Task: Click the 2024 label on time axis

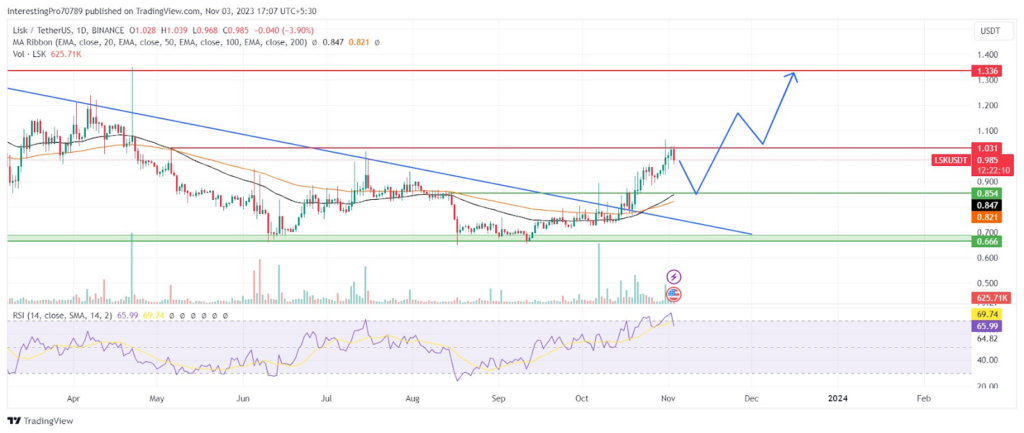Action: click(x=837, y=397)
